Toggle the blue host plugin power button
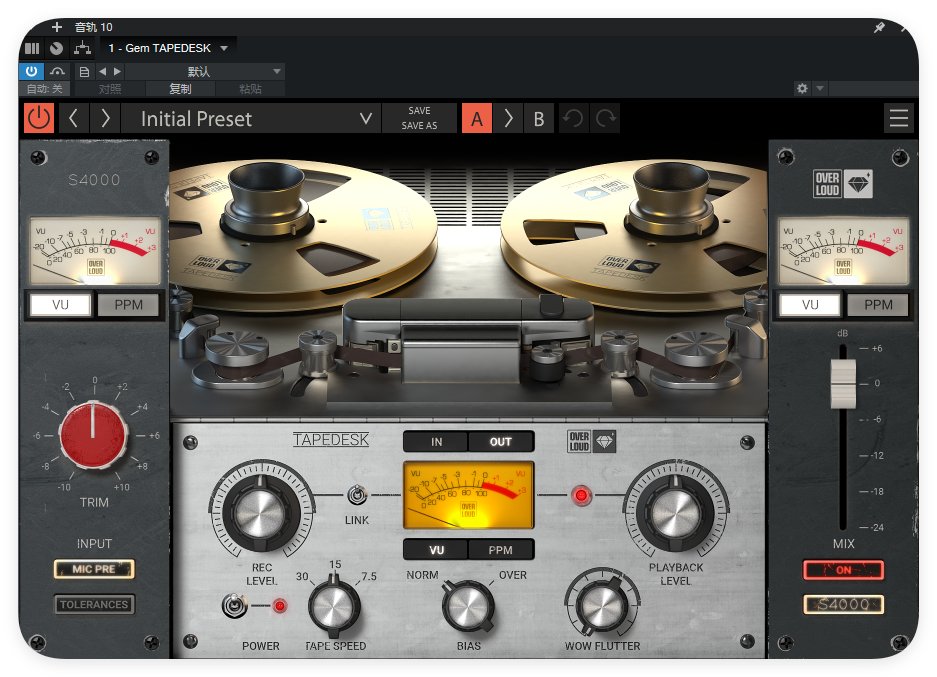 tap(32, 72)
